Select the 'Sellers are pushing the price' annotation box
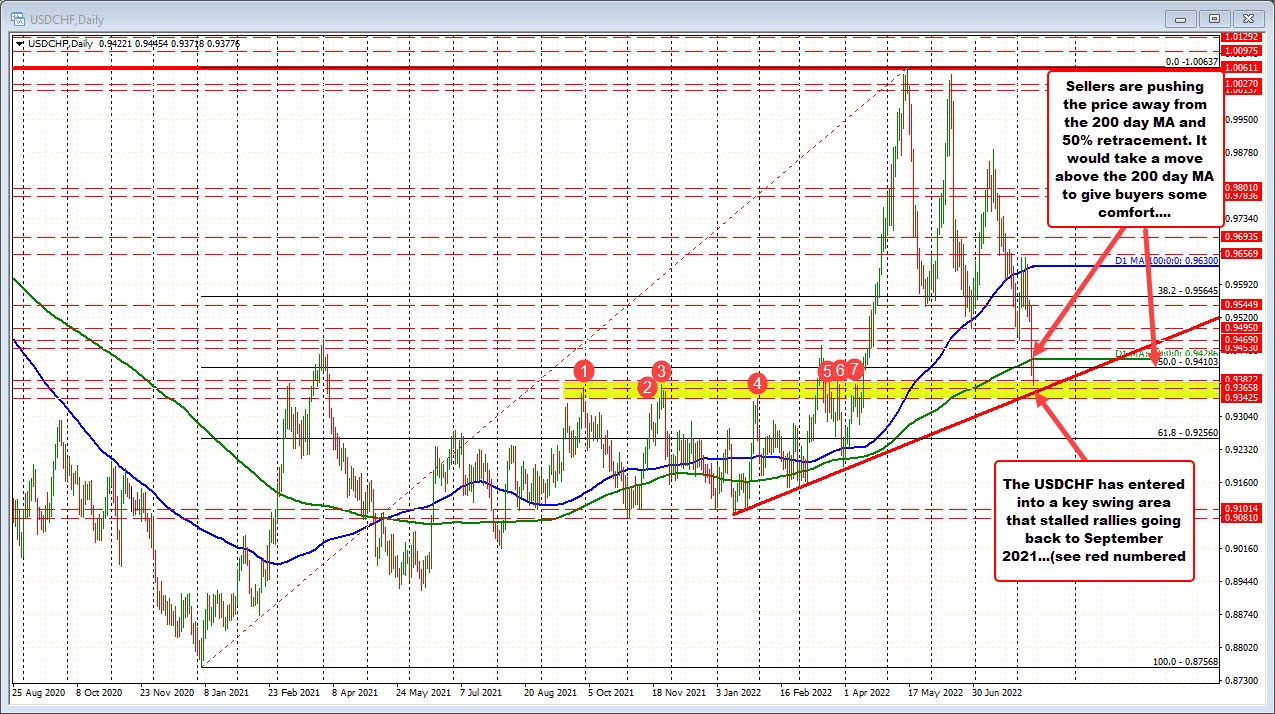 (1135, 150)
